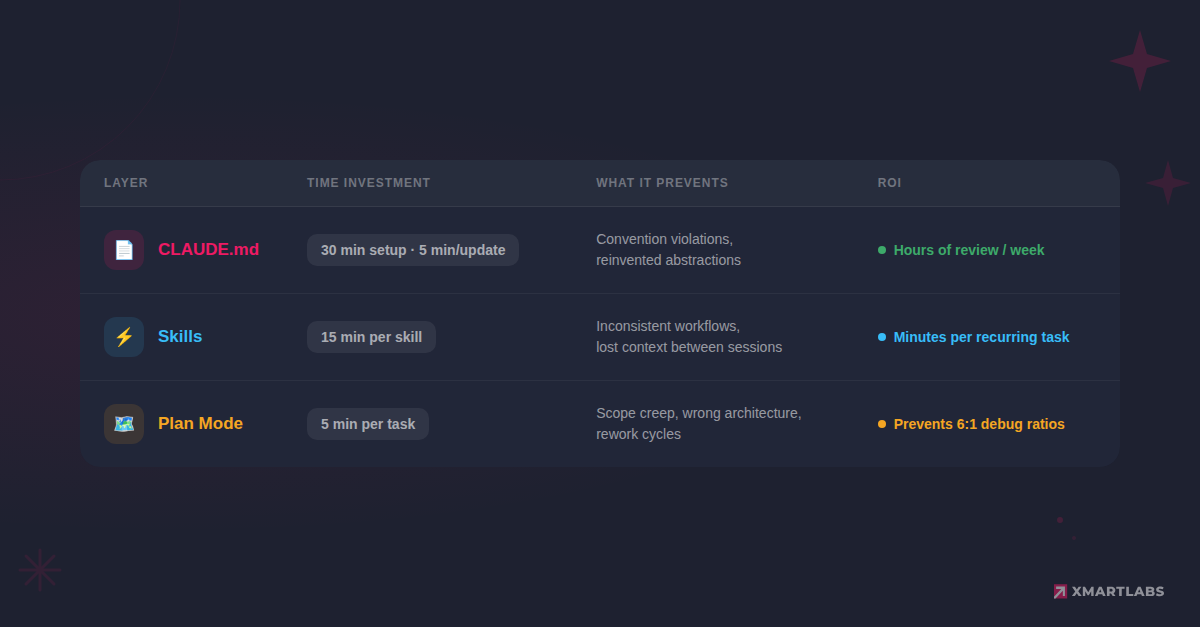1200x627 pixels.
Task: Click 'Prevents 6:1 debug ratios' ROI text
Action: 979,424
